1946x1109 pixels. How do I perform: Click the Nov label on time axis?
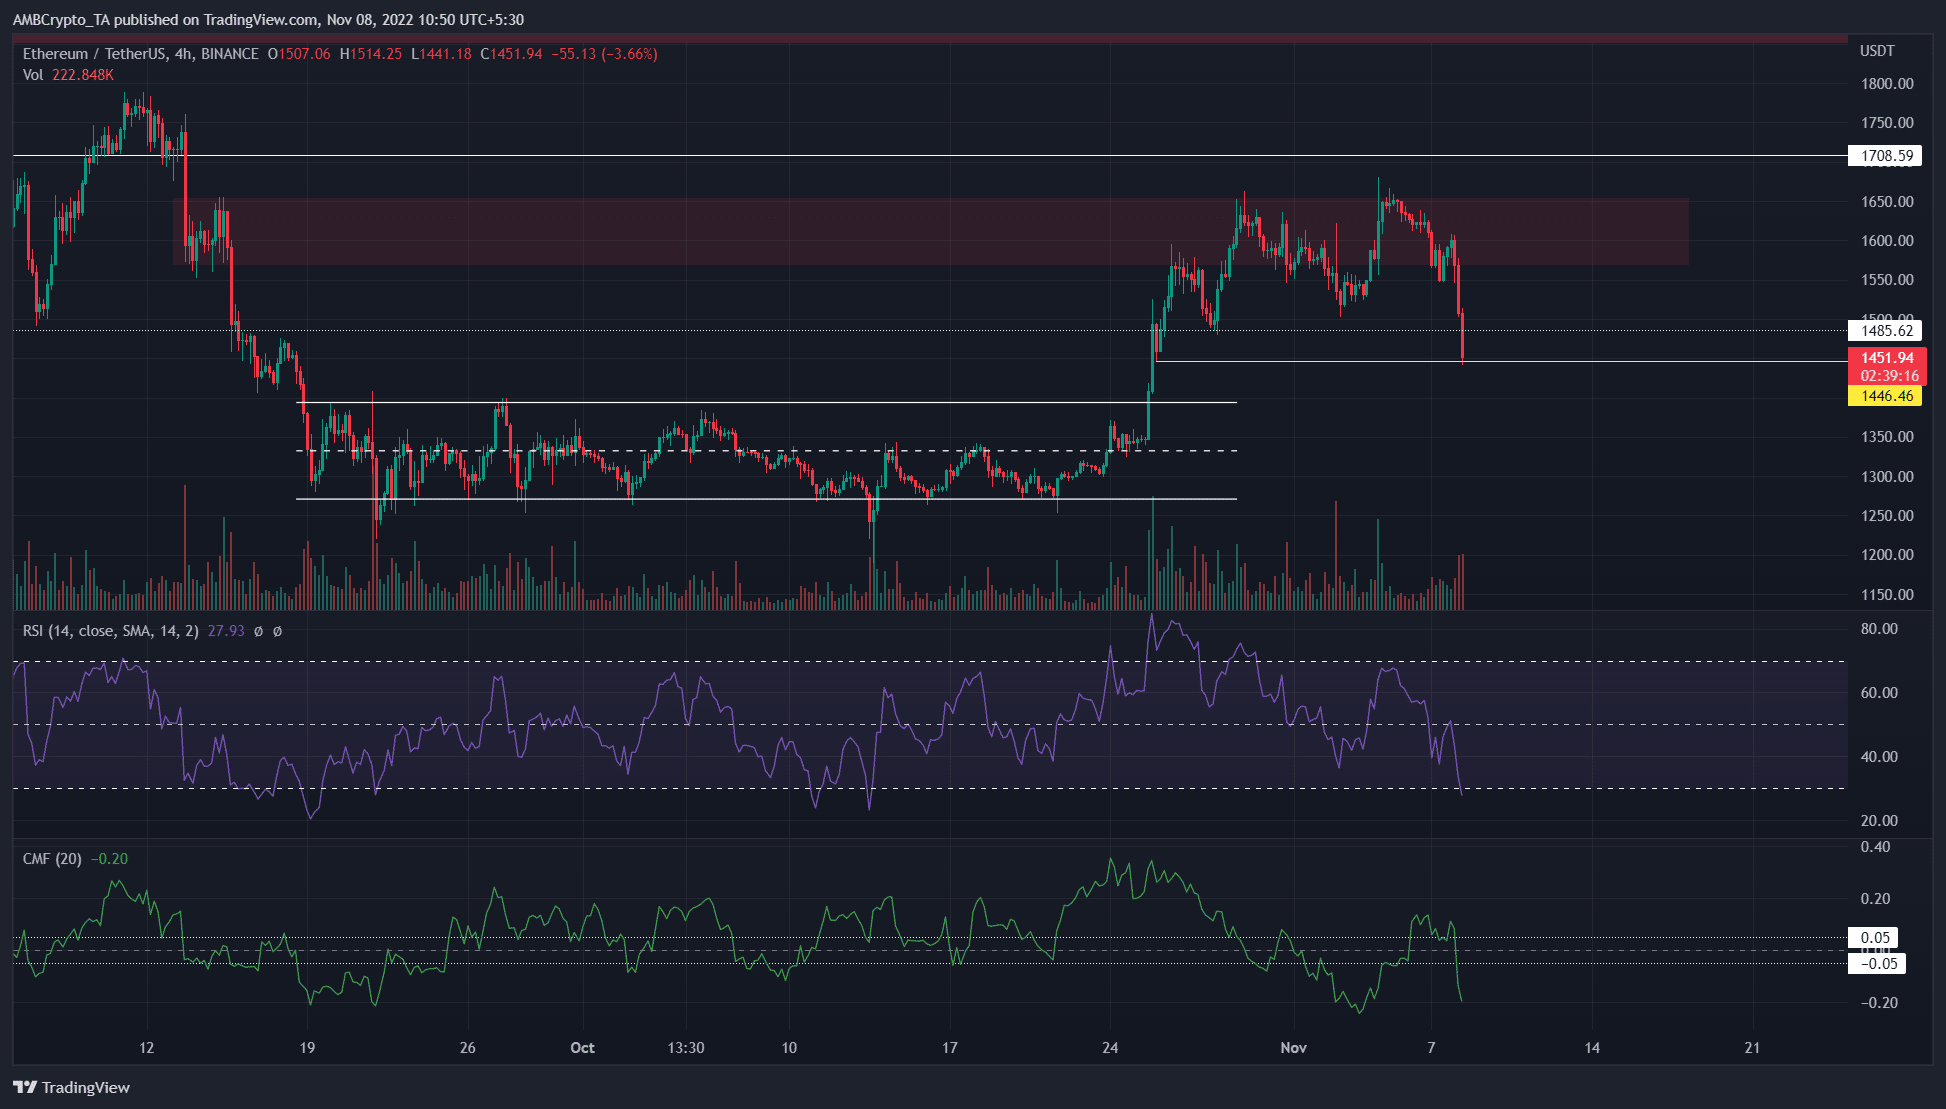(x=1293, y=1048)
